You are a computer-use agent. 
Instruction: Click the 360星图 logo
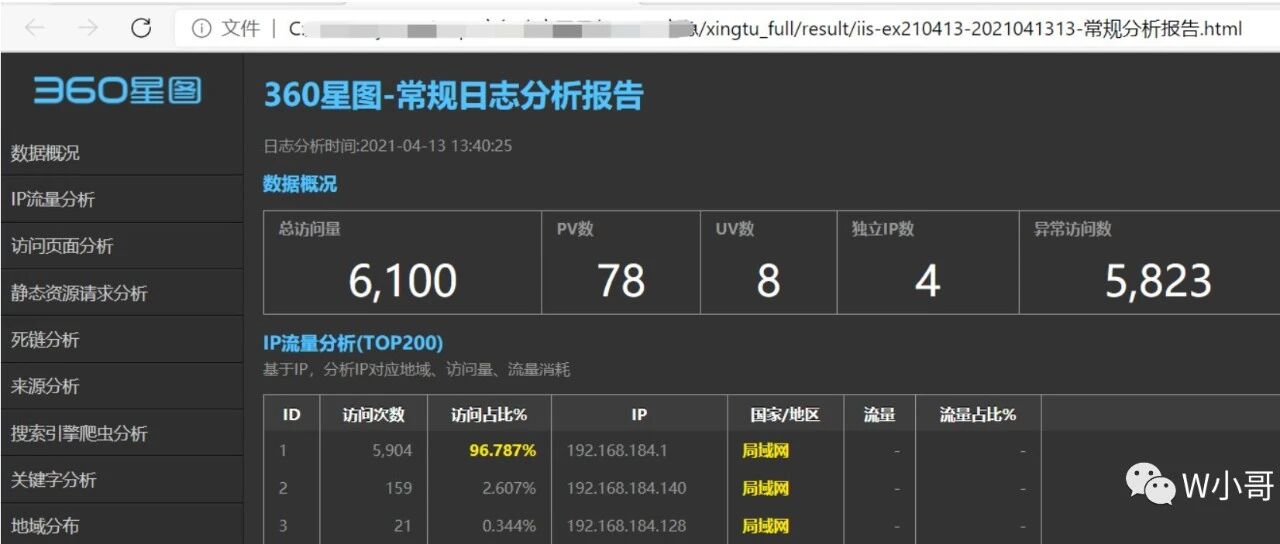click(118, 91)
